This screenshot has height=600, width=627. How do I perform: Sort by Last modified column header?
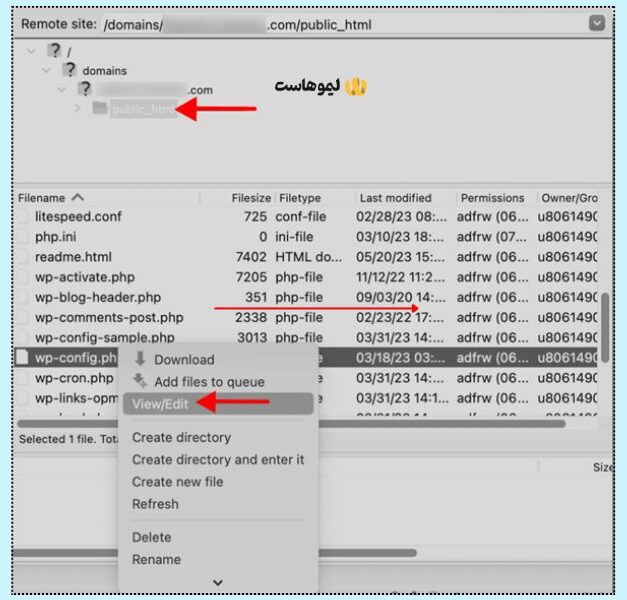click(395, 198)
